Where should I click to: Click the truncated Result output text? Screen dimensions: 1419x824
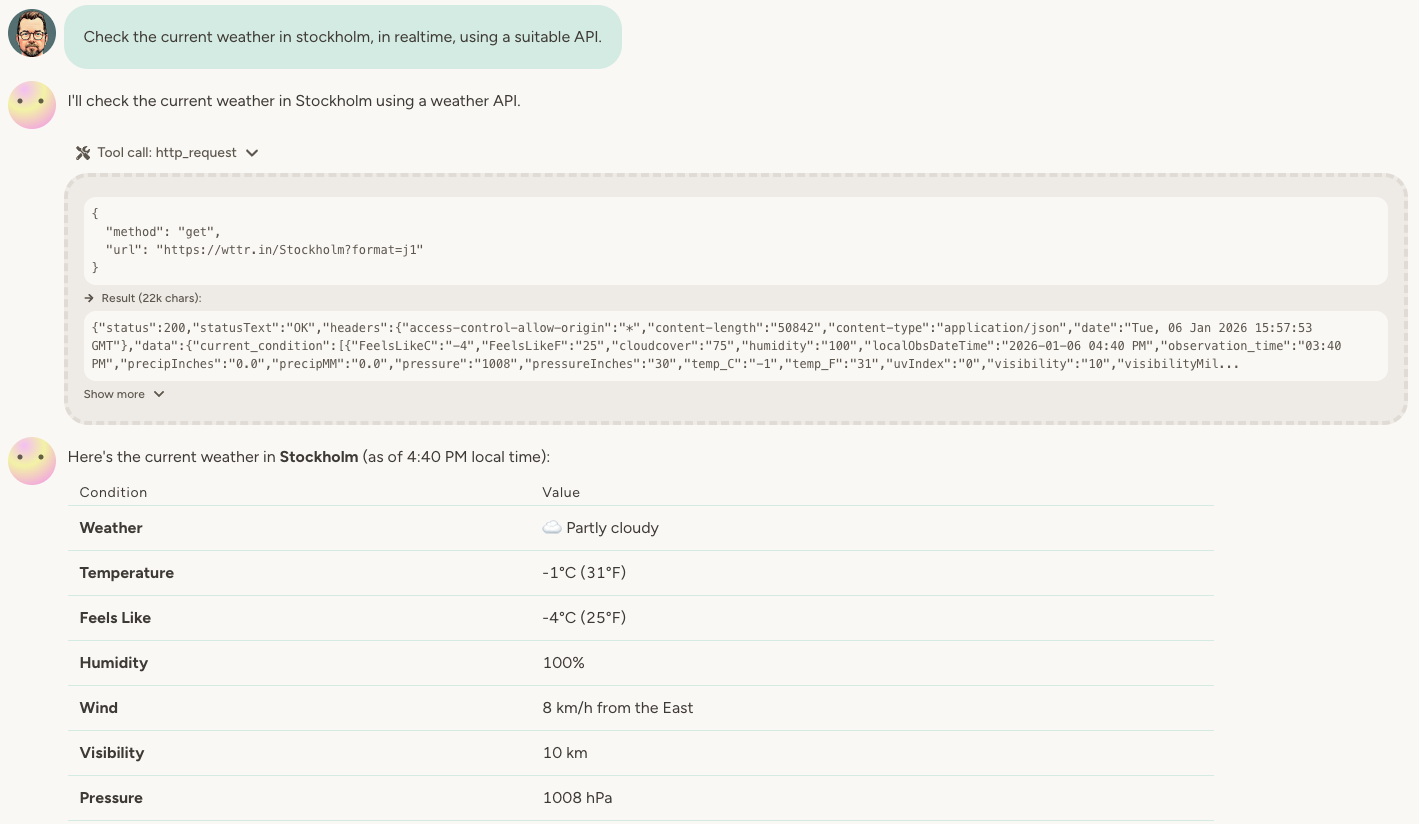pyautogui.click(x=735, y=345)
